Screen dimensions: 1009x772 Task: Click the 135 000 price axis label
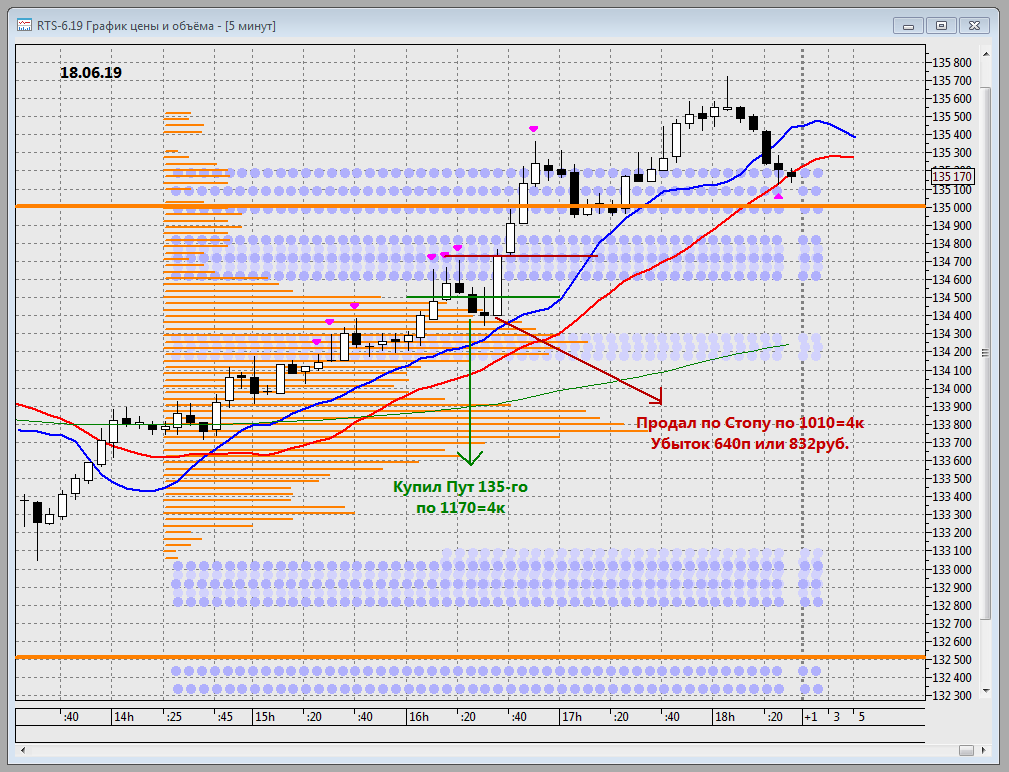pos(952,207)
